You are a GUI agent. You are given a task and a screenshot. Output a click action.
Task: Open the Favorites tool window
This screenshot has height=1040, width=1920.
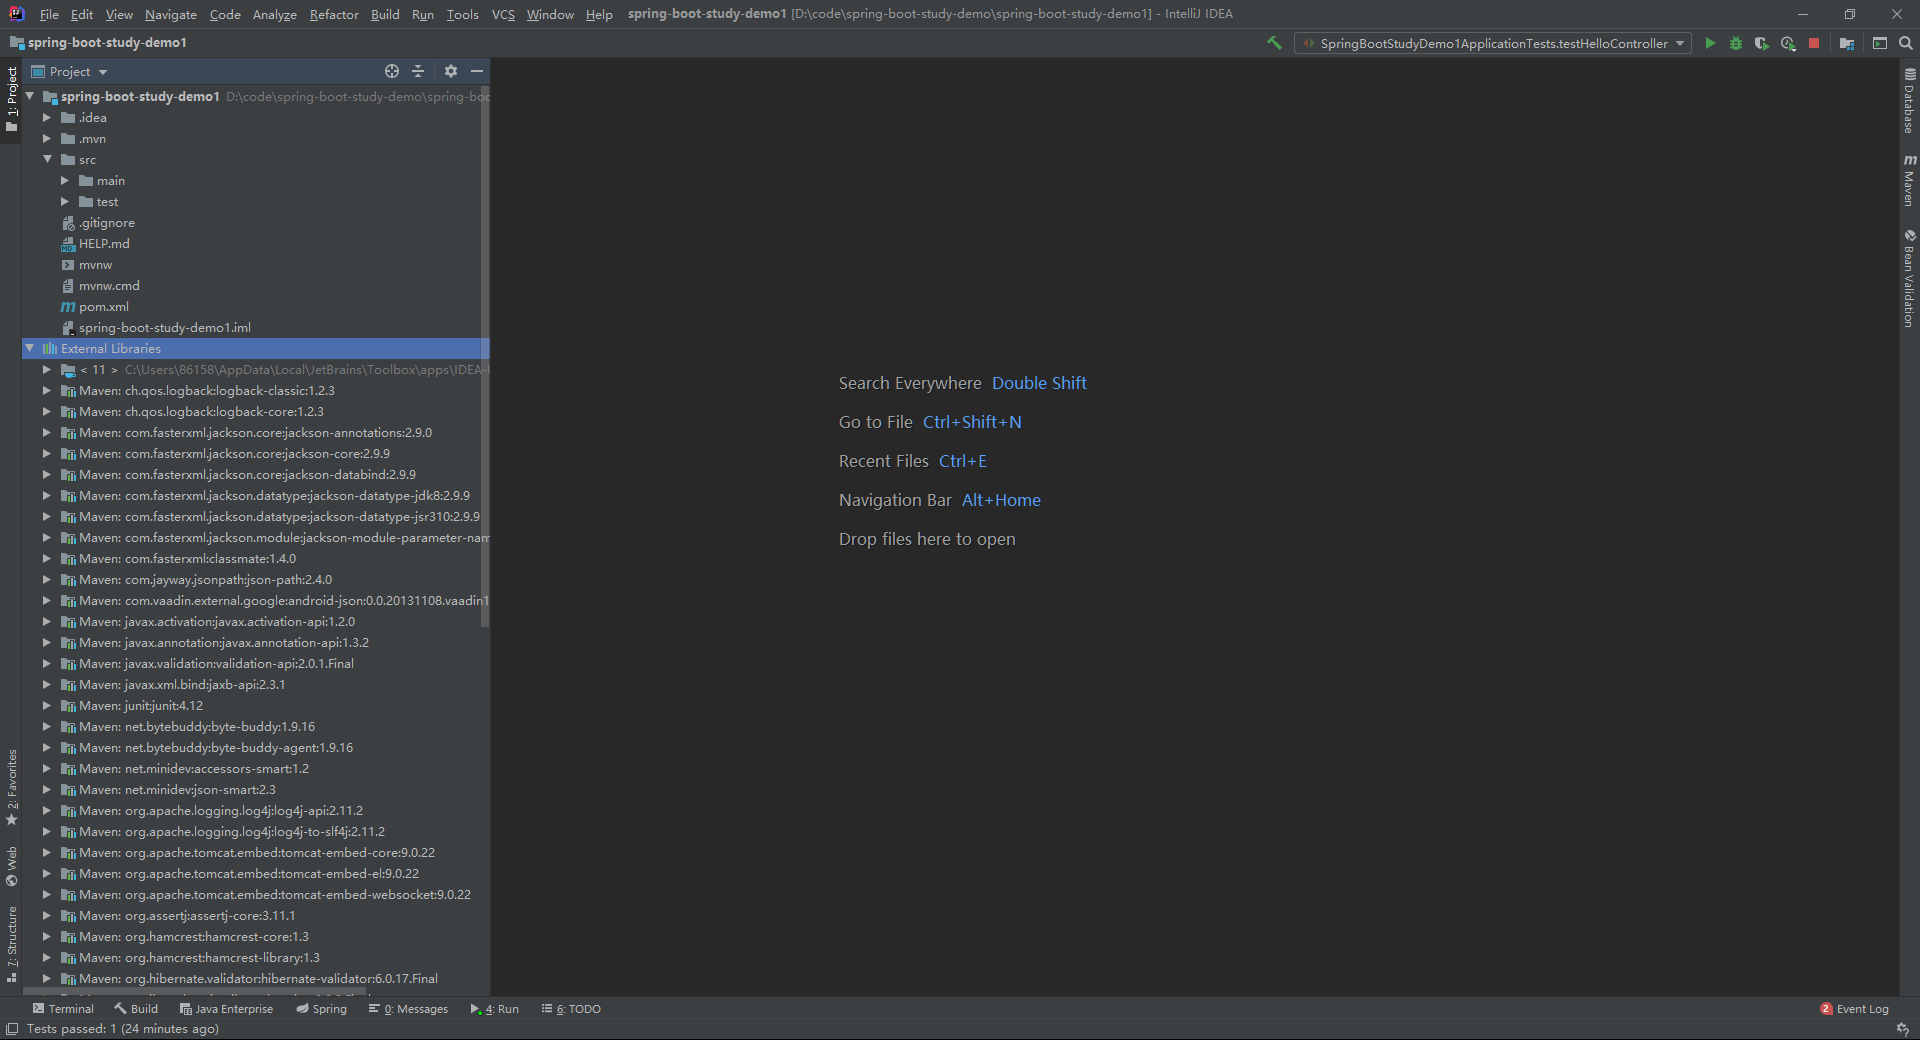12,787
